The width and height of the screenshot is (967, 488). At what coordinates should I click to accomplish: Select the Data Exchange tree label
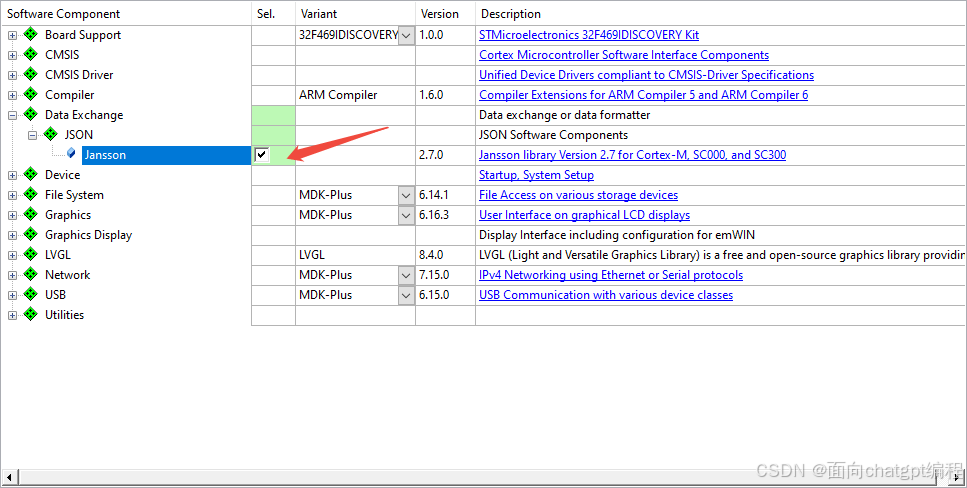pos(84,115)
